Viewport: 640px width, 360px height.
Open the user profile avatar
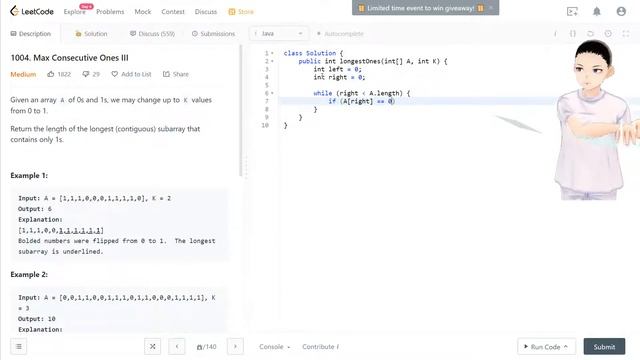coord(621,11)
